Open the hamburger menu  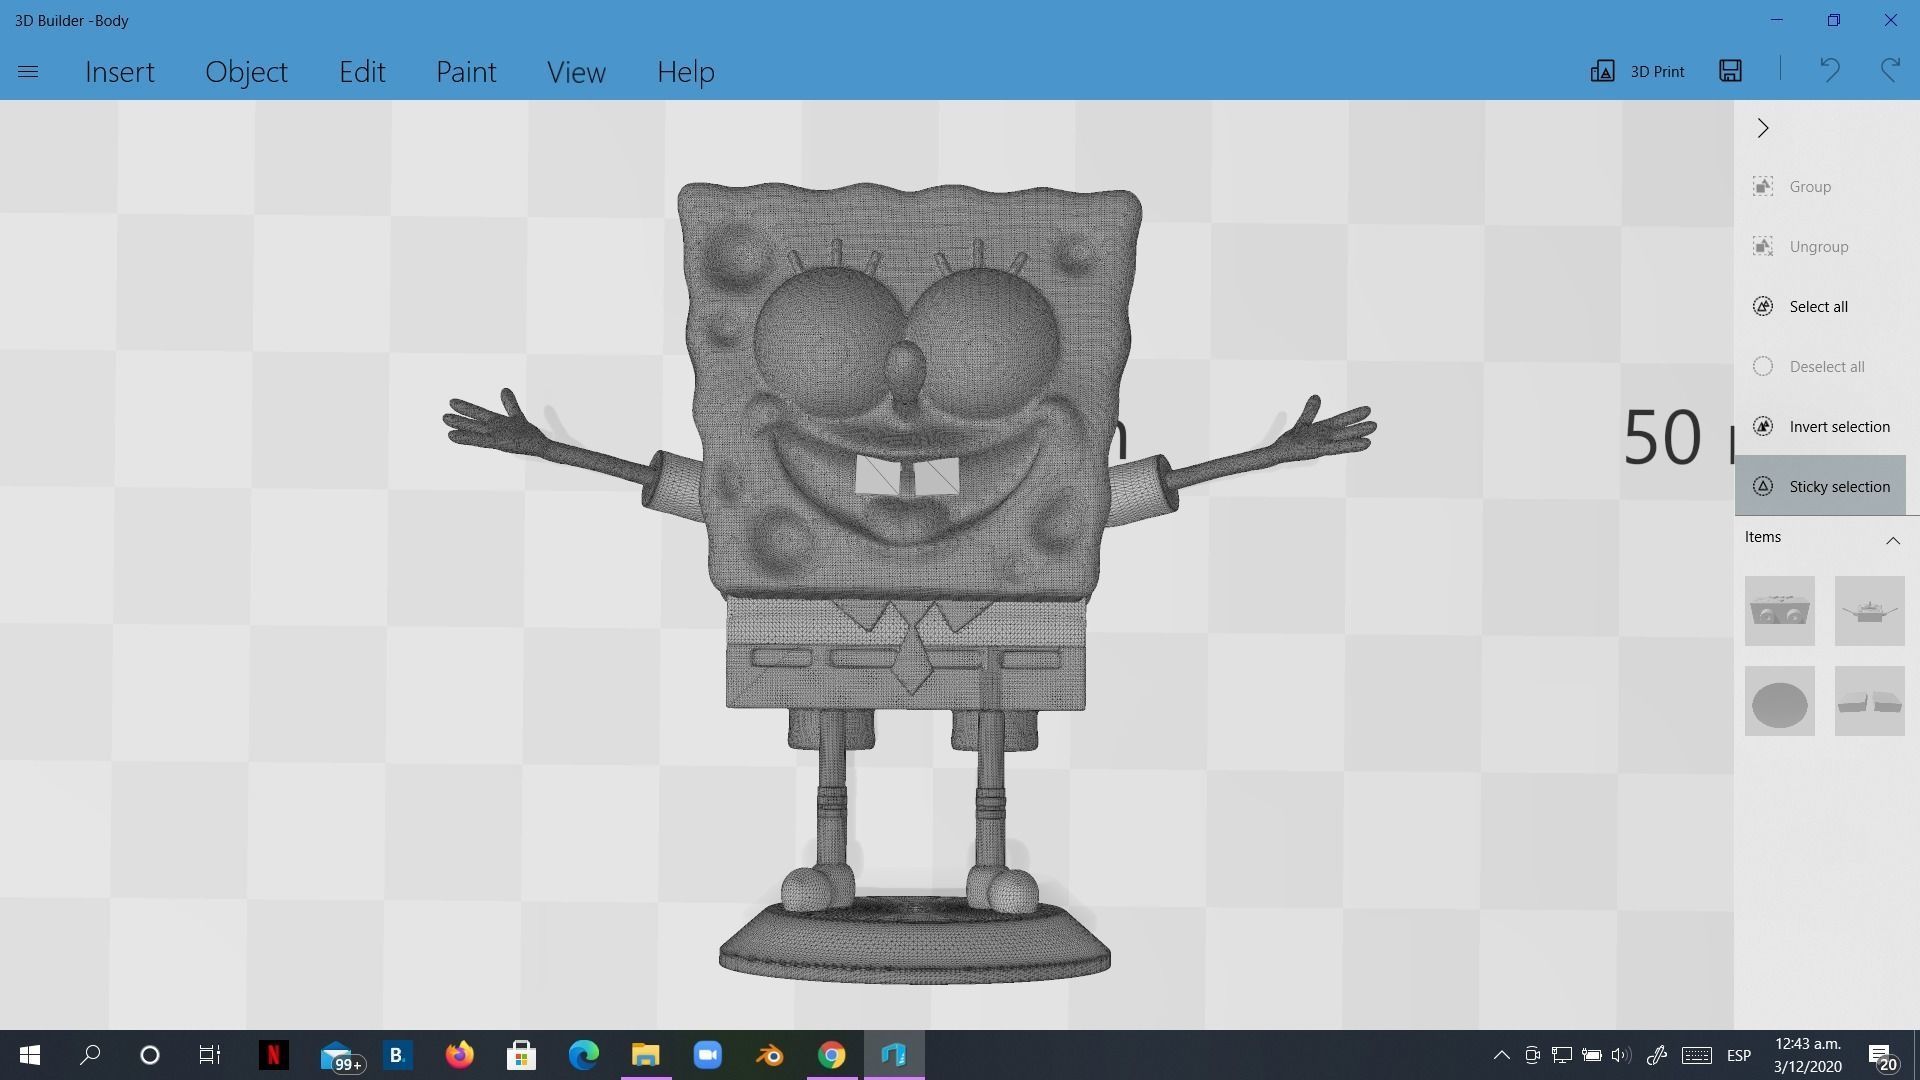[28, 72]
